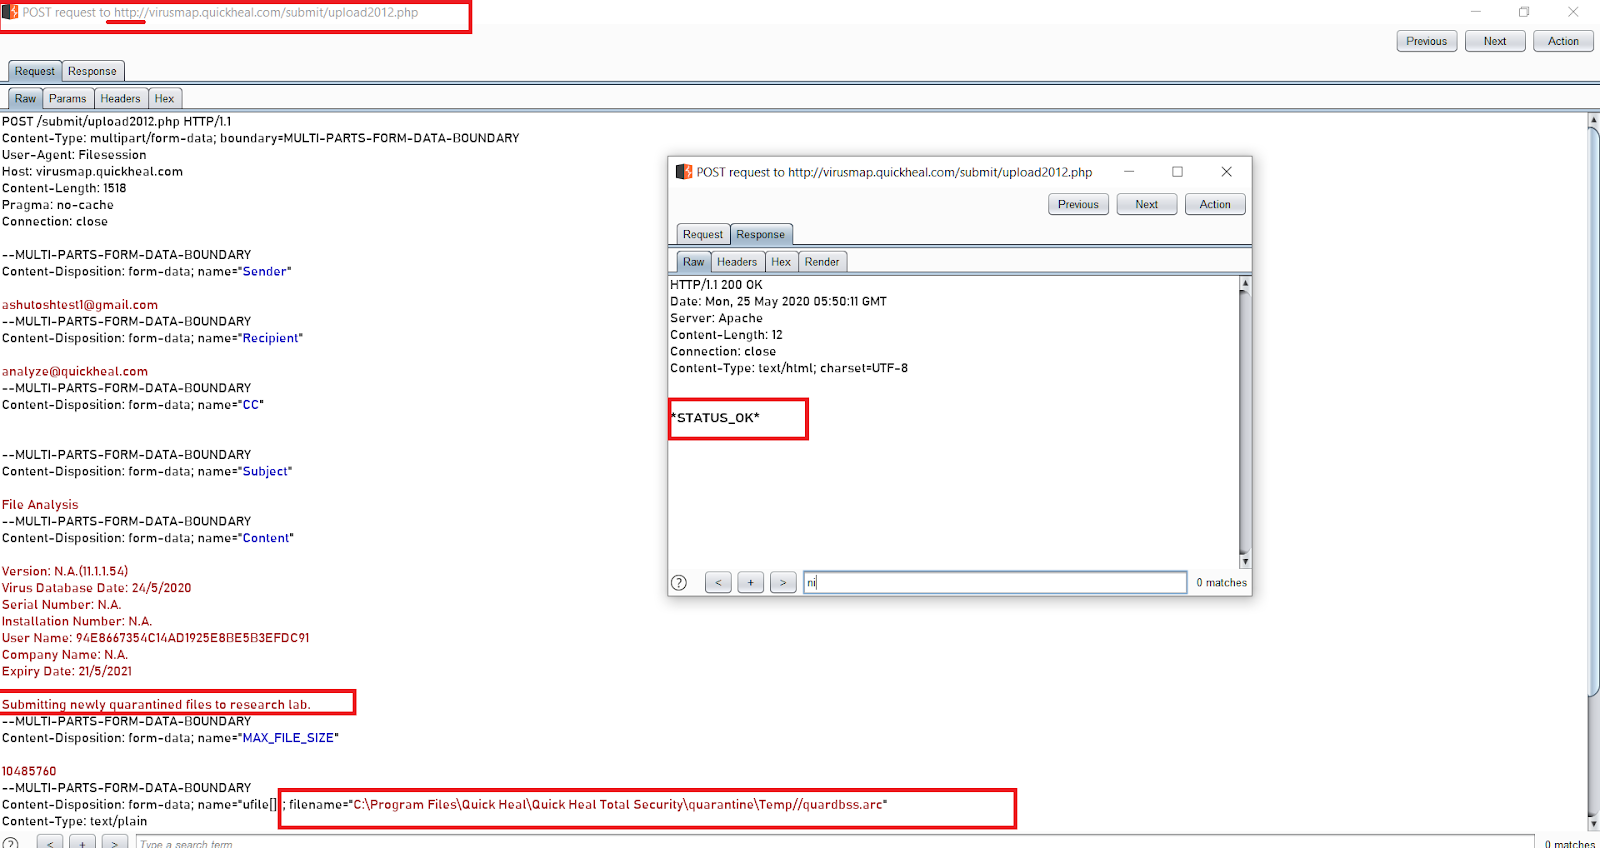Select the Params tab in the back window
This screenshot has height=848, width=1600.
click(x=68, y=98)
